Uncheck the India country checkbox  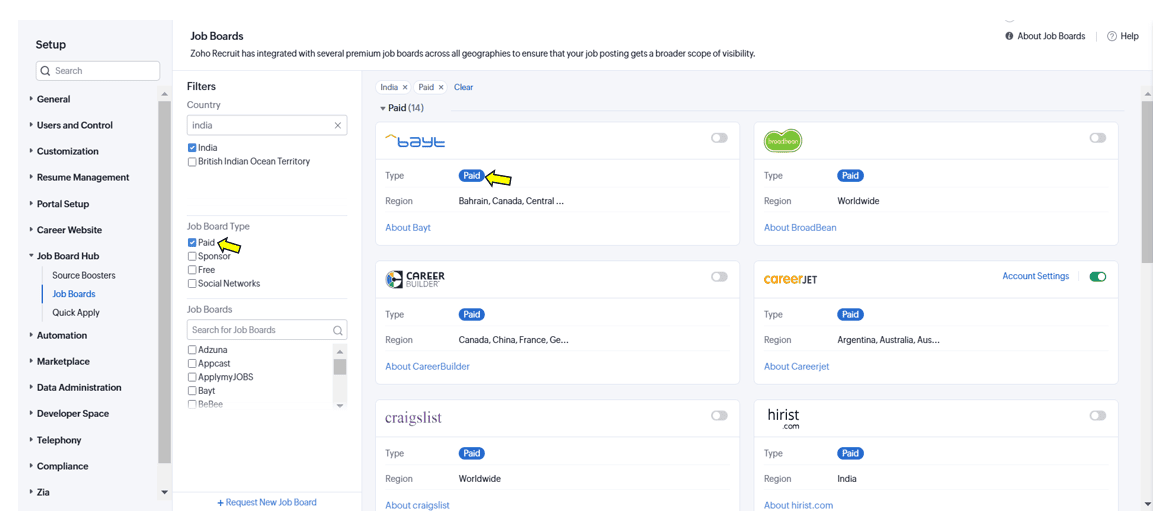[192, 148]
